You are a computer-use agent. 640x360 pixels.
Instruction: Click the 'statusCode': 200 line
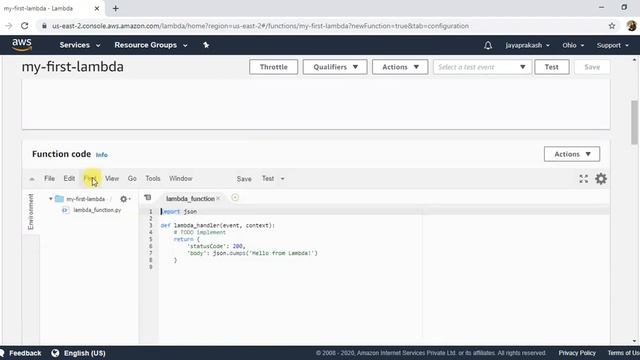[216, 246]
